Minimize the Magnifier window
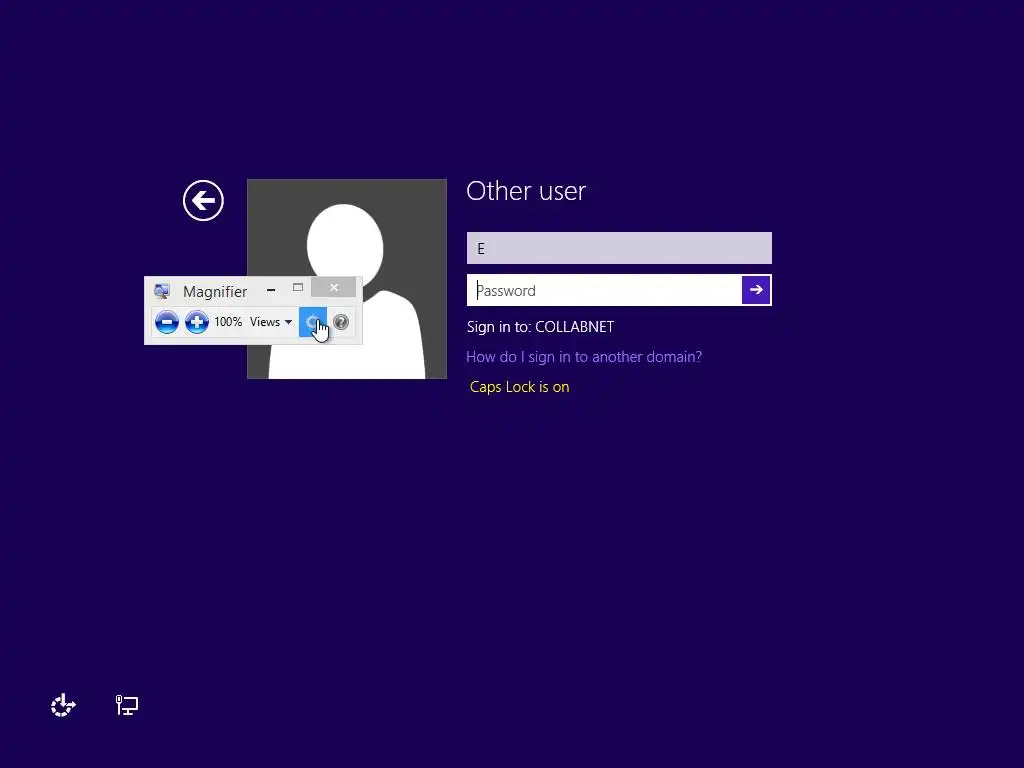Viewport: 1024px width, 768px height. tap(271, 289)
